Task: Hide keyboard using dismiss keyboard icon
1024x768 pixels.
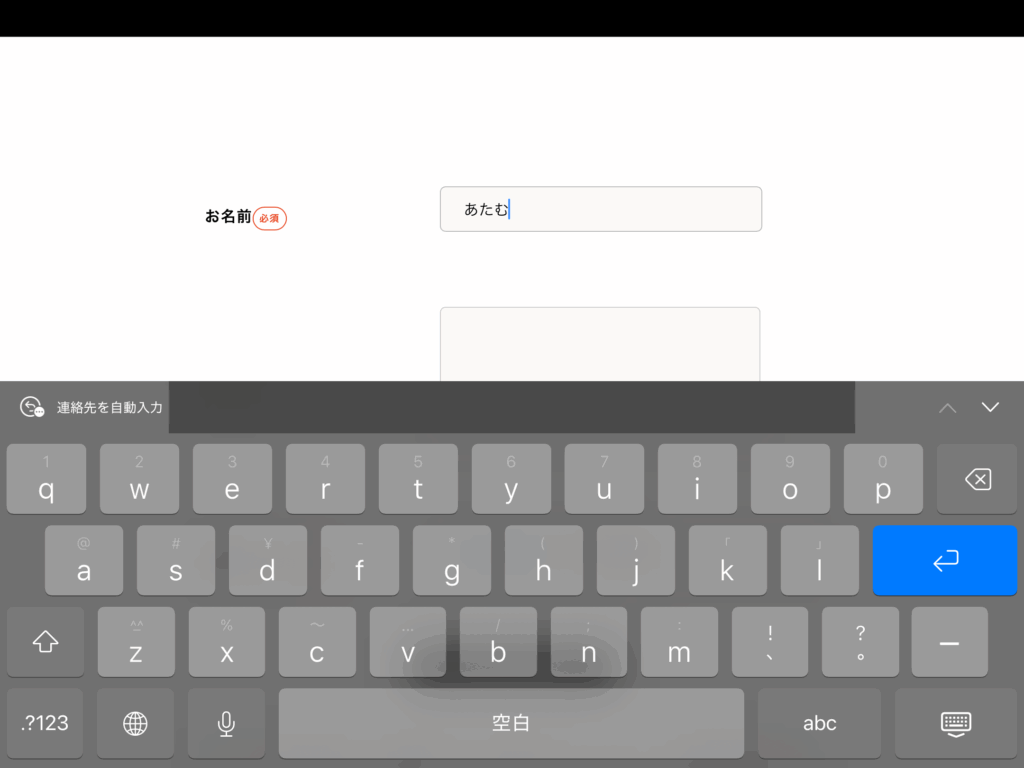Action: pos(955,723)
